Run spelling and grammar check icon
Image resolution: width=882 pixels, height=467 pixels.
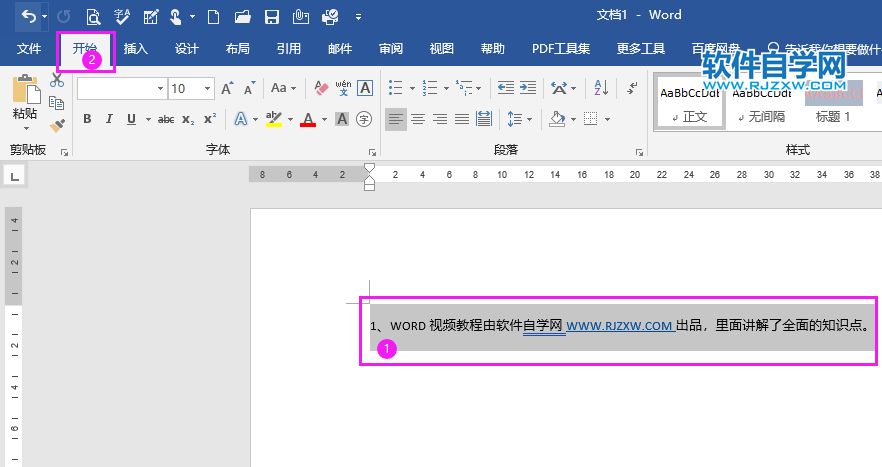click(x=122, y=17)
